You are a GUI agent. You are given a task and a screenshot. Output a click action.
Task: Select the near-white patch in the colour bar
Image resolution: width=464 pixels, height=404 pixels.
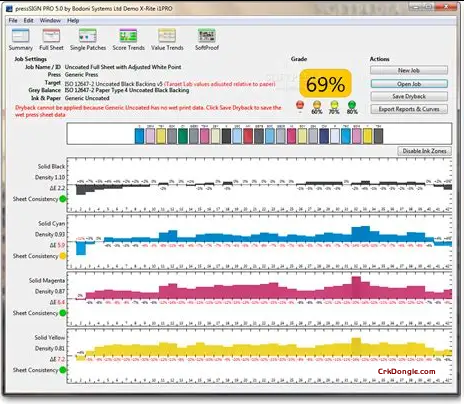click(335, 136)
